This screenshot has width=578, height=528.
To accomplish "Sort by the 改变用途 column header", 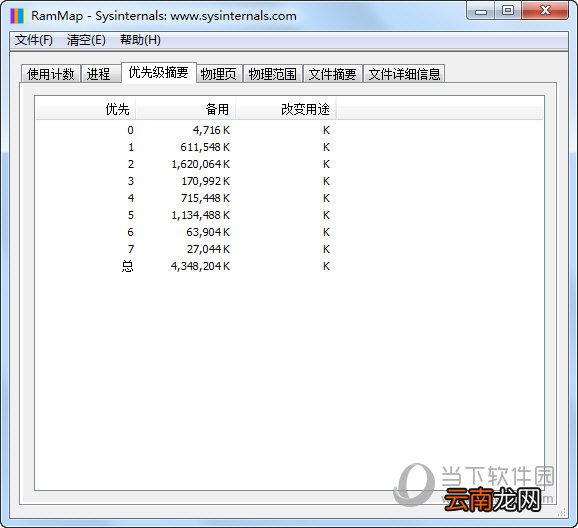I will [286, 109].
